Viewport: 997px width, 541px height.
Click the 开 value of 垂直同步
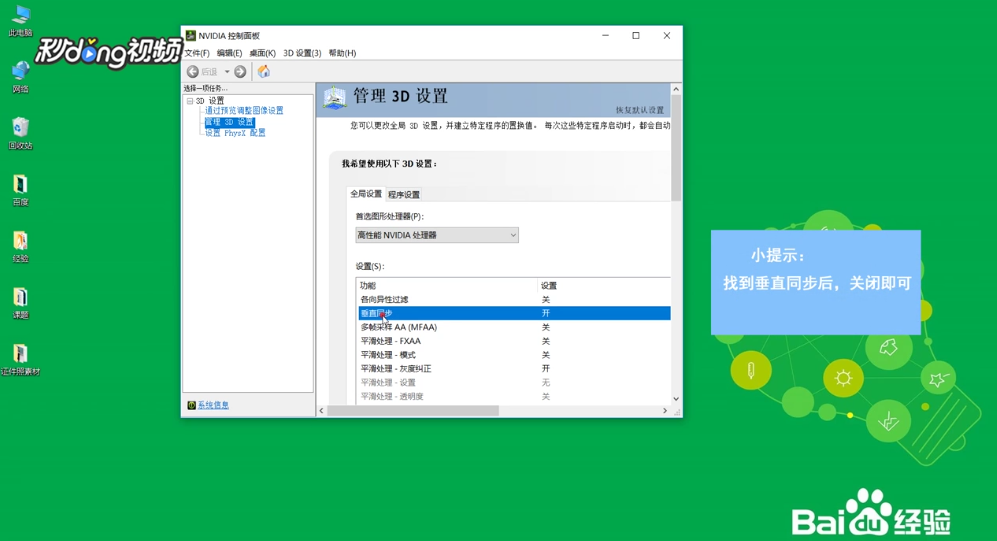point(546,313)
